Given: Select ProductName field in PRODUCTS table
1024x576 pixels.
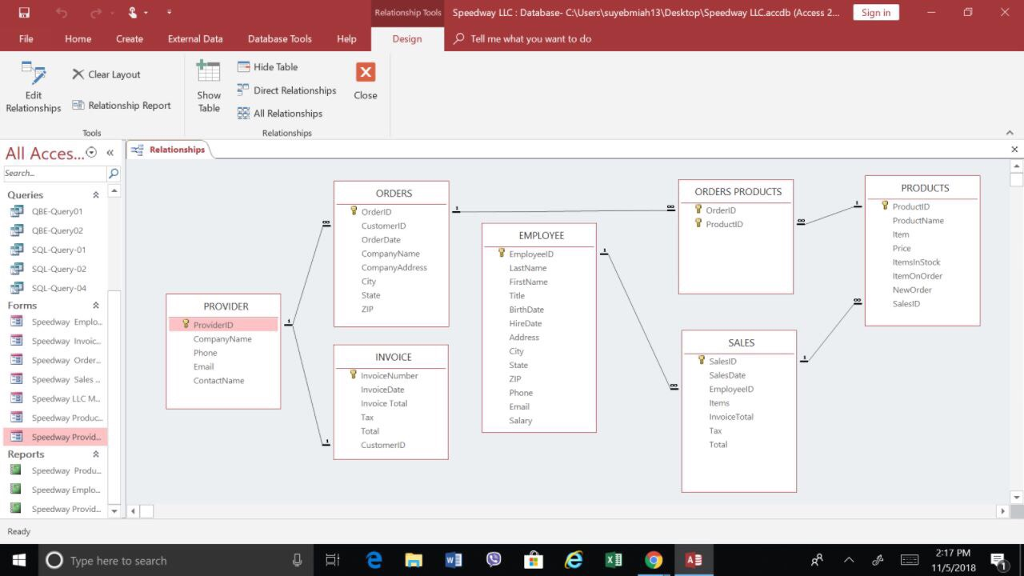Looking at the screenshot, I should click(918, 221).
